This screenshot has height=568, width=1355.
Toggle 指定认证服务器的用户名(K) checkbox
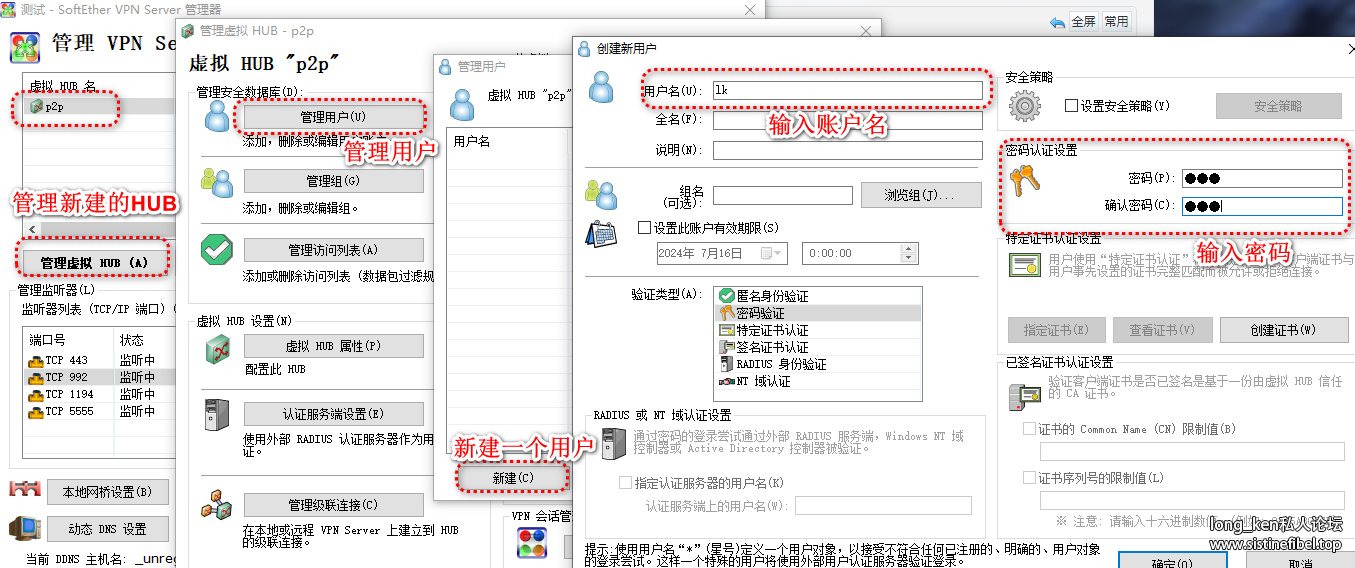[x=626, y=482]
